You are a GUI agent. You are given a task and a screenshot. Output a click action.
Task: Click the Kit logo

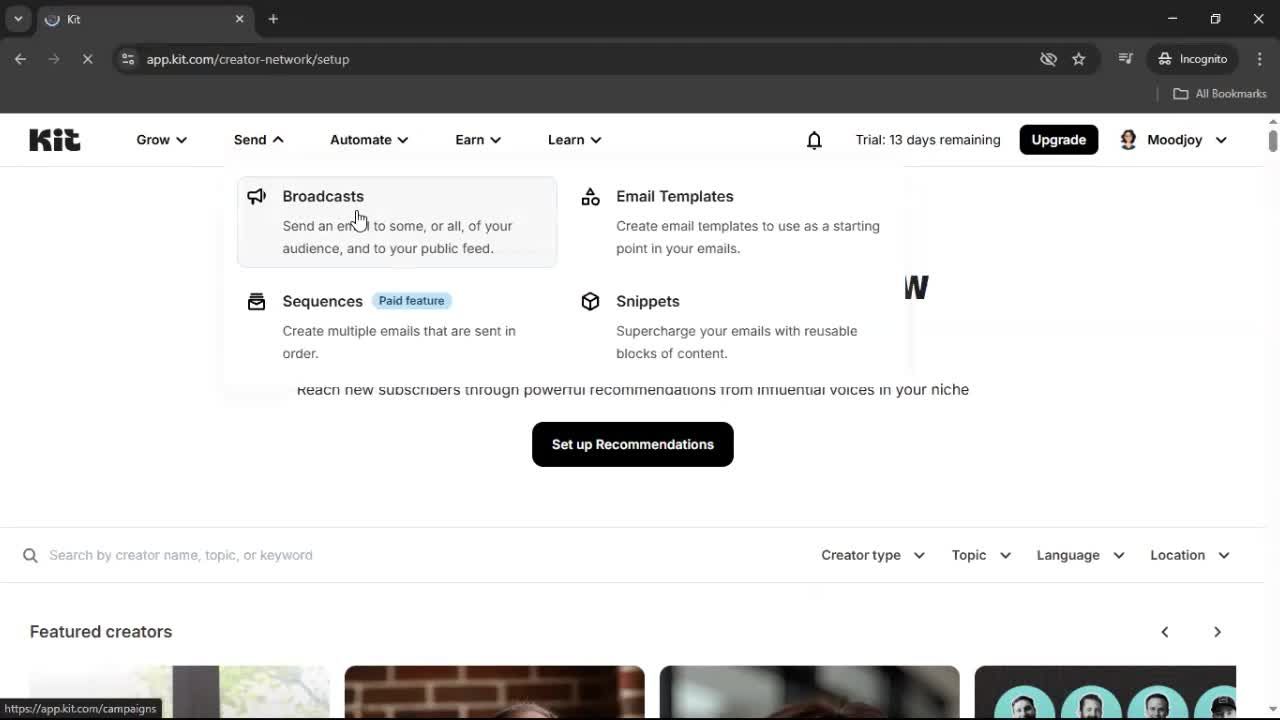[x=54, y=139]
